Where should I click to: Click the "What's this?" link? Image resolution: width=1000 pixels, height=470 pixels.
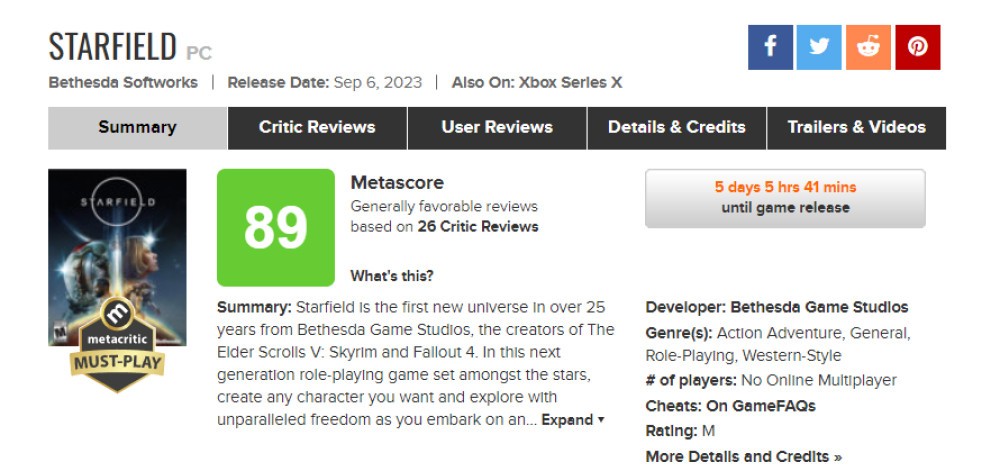click(x=392, y=276)
